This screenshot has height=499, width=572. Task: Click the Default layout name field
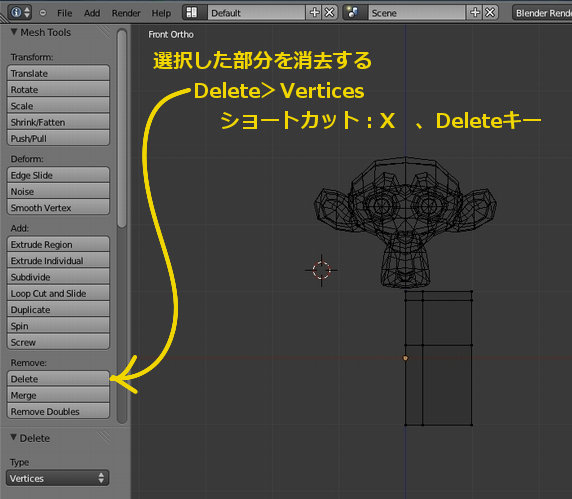tap(256, 13)
